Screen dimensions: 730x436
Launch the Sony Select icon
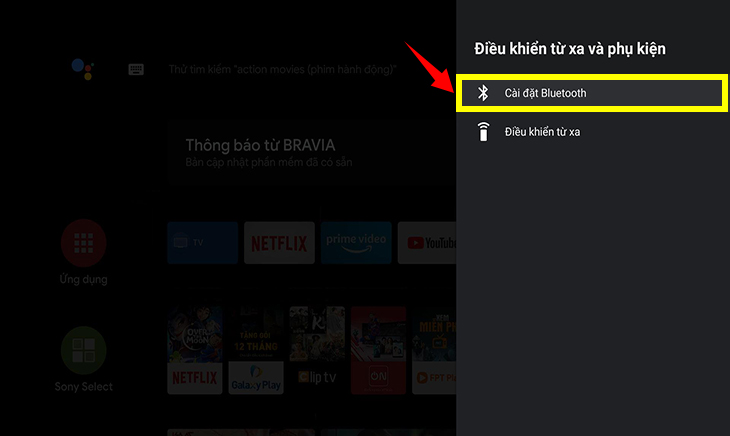tap(84, 350)
